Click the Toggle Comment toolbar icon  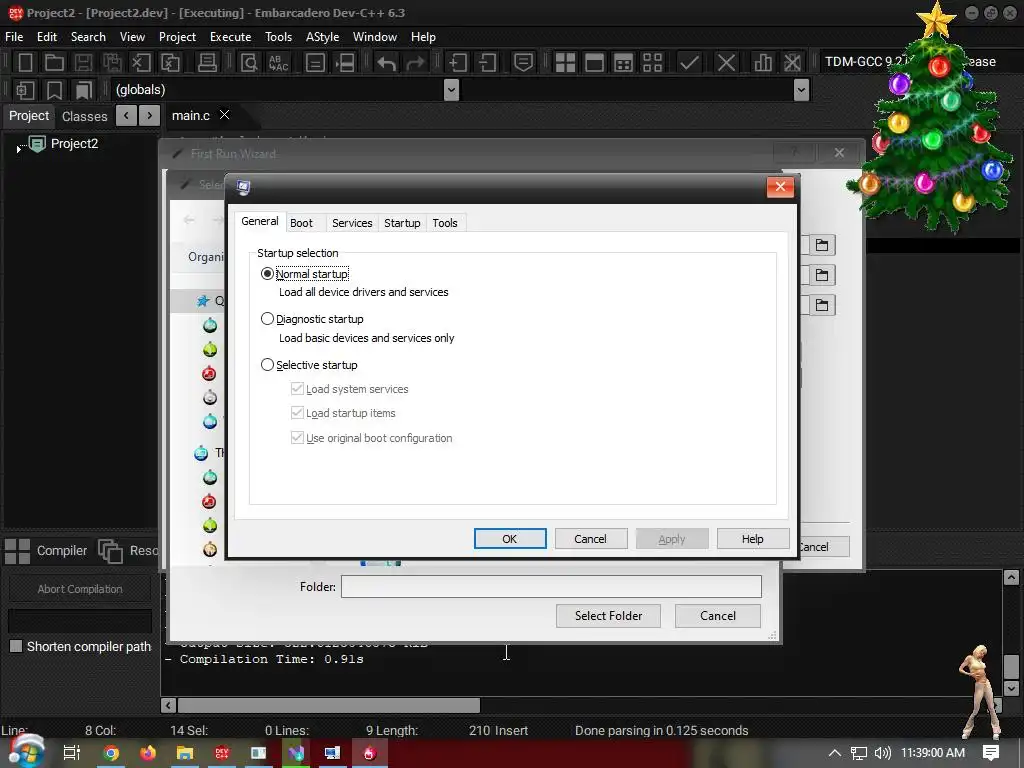[x=523, y=63]
